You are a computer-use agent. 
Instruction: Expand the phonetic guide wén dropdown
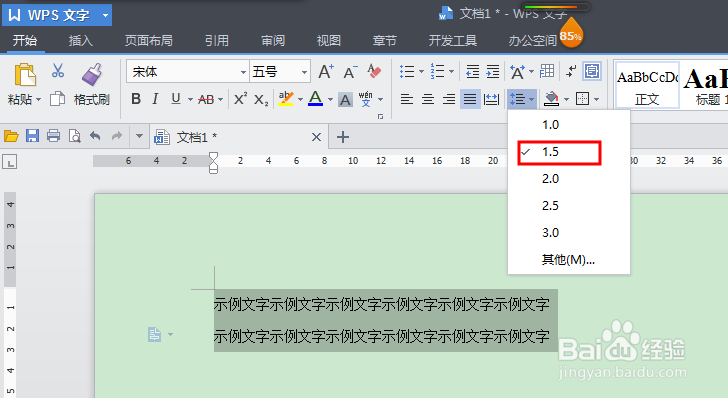pos(381,99)
